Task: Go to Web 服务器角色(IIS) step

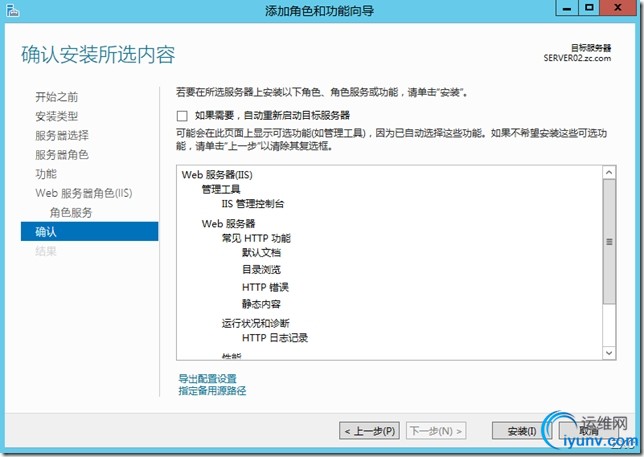Action: tap(84, 193)
